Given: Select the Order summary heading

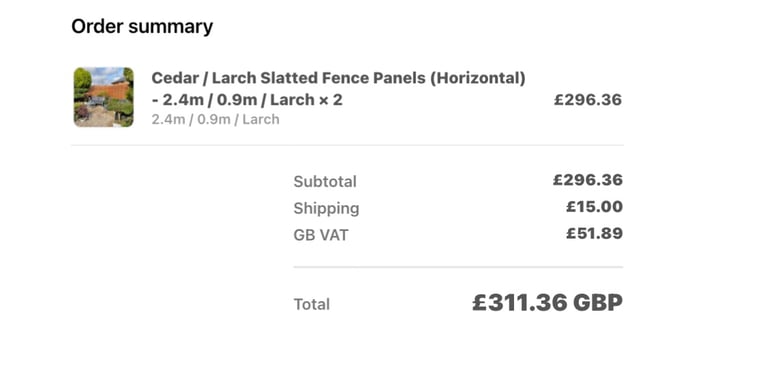Looking at the screenshot, I should coord(142,26).
